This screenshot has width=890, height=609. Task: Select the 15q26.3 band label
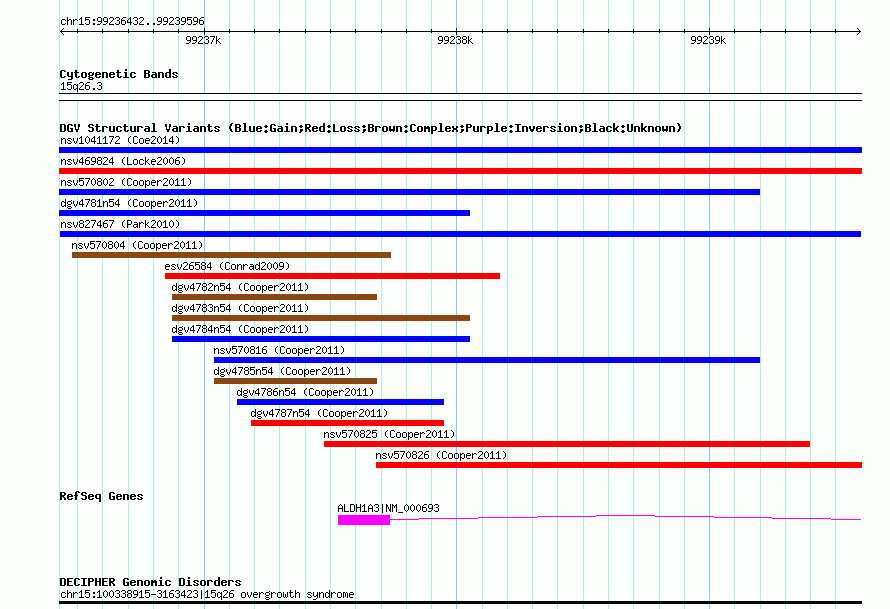[x=81, y=86]
